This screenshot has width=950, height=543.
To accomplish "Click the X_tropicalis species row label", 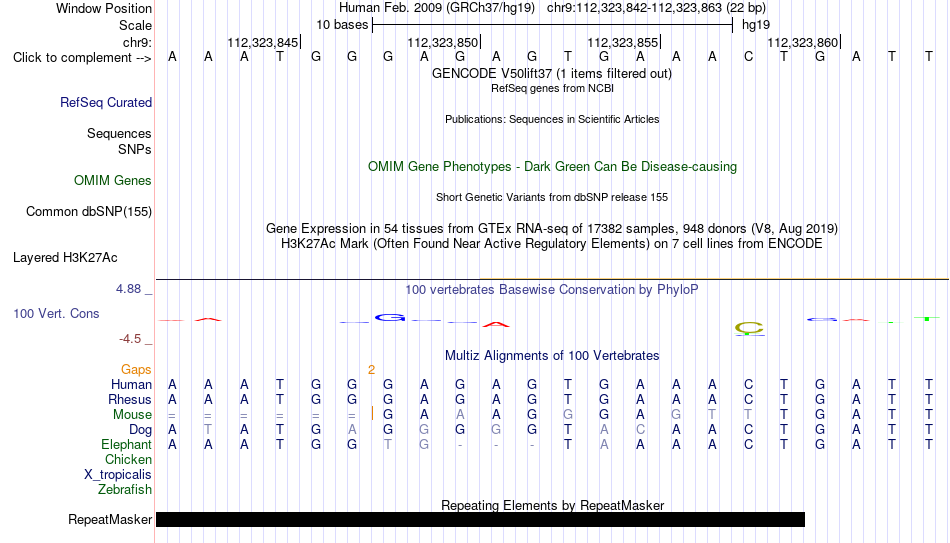I will coord(118,475).
